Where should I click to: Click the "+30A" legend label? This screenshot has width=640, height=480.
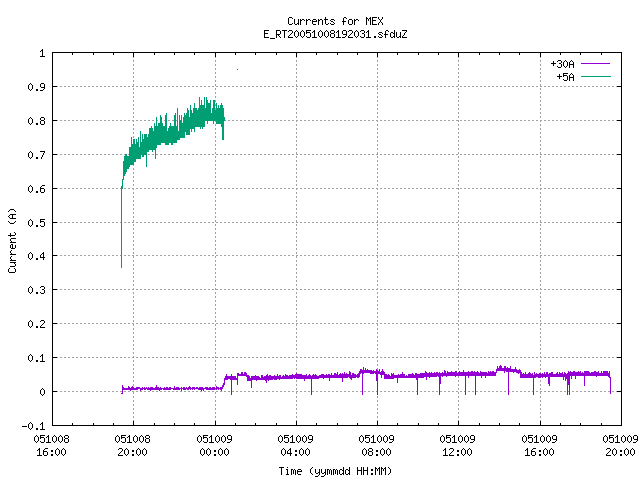click(x=562, y=64)
